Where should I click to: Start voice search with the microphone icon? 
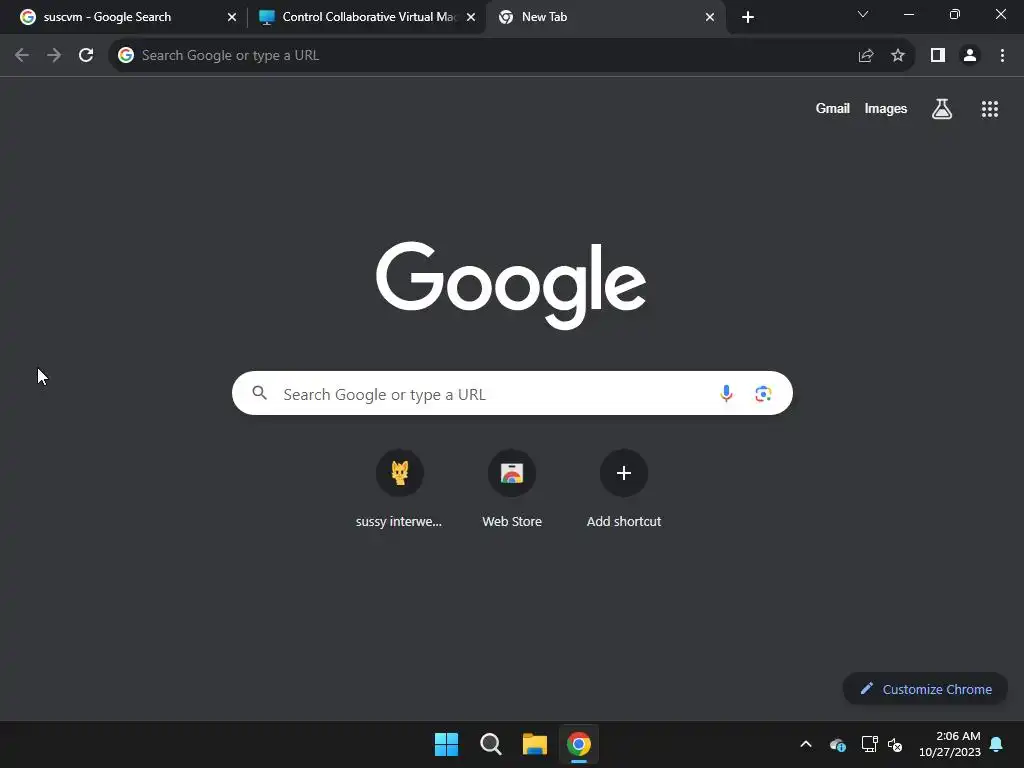[726, 393]
